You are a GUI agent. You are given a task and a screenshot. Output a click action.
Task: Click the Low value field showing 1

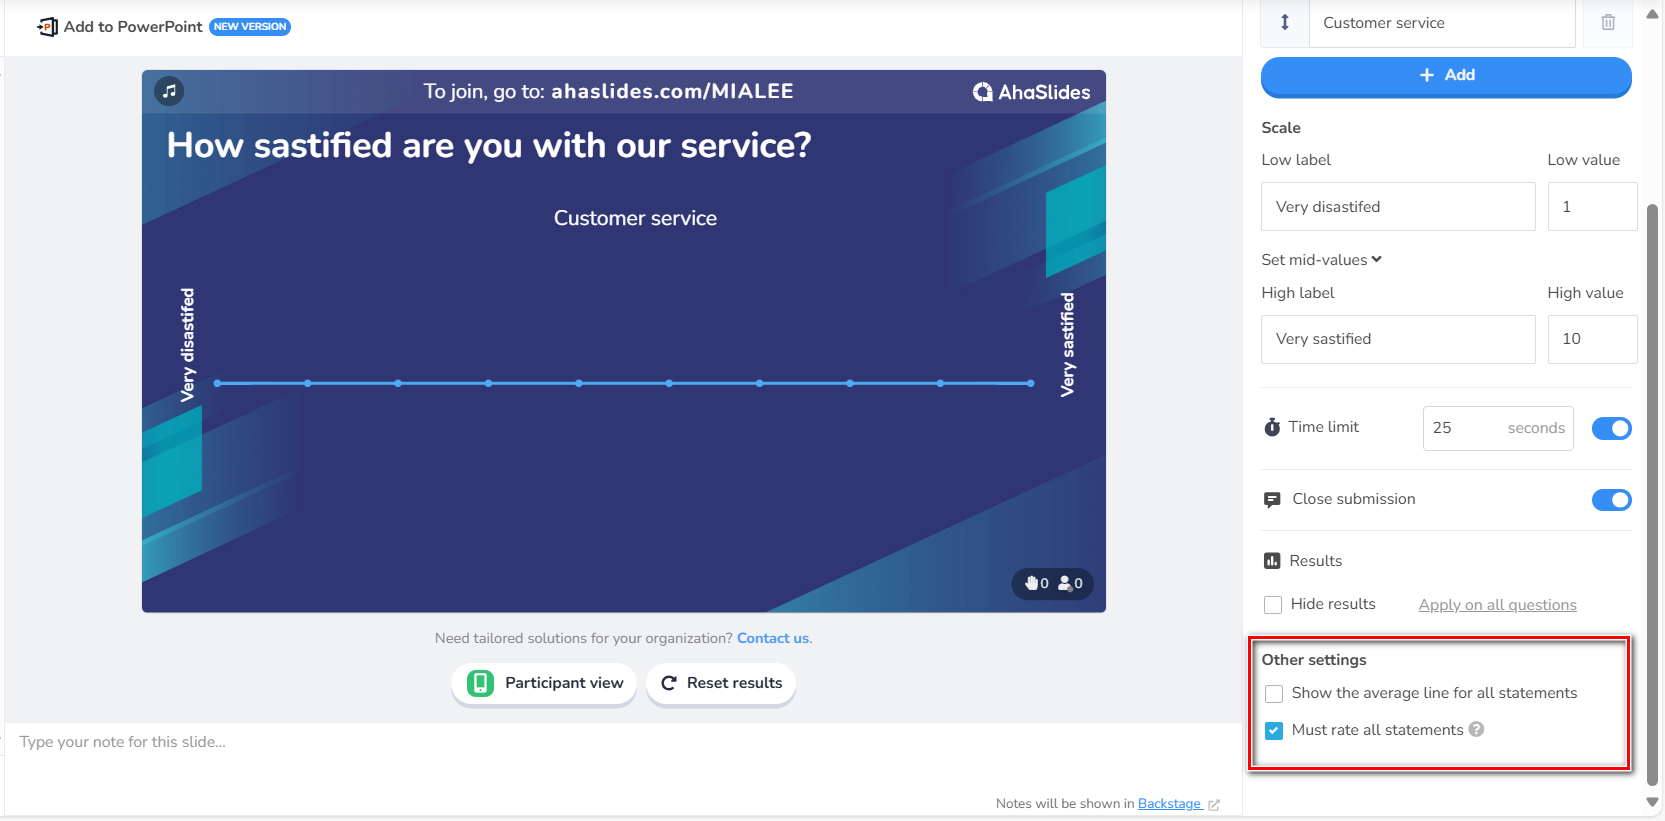pyautogui.click(x=1592, y=206)
